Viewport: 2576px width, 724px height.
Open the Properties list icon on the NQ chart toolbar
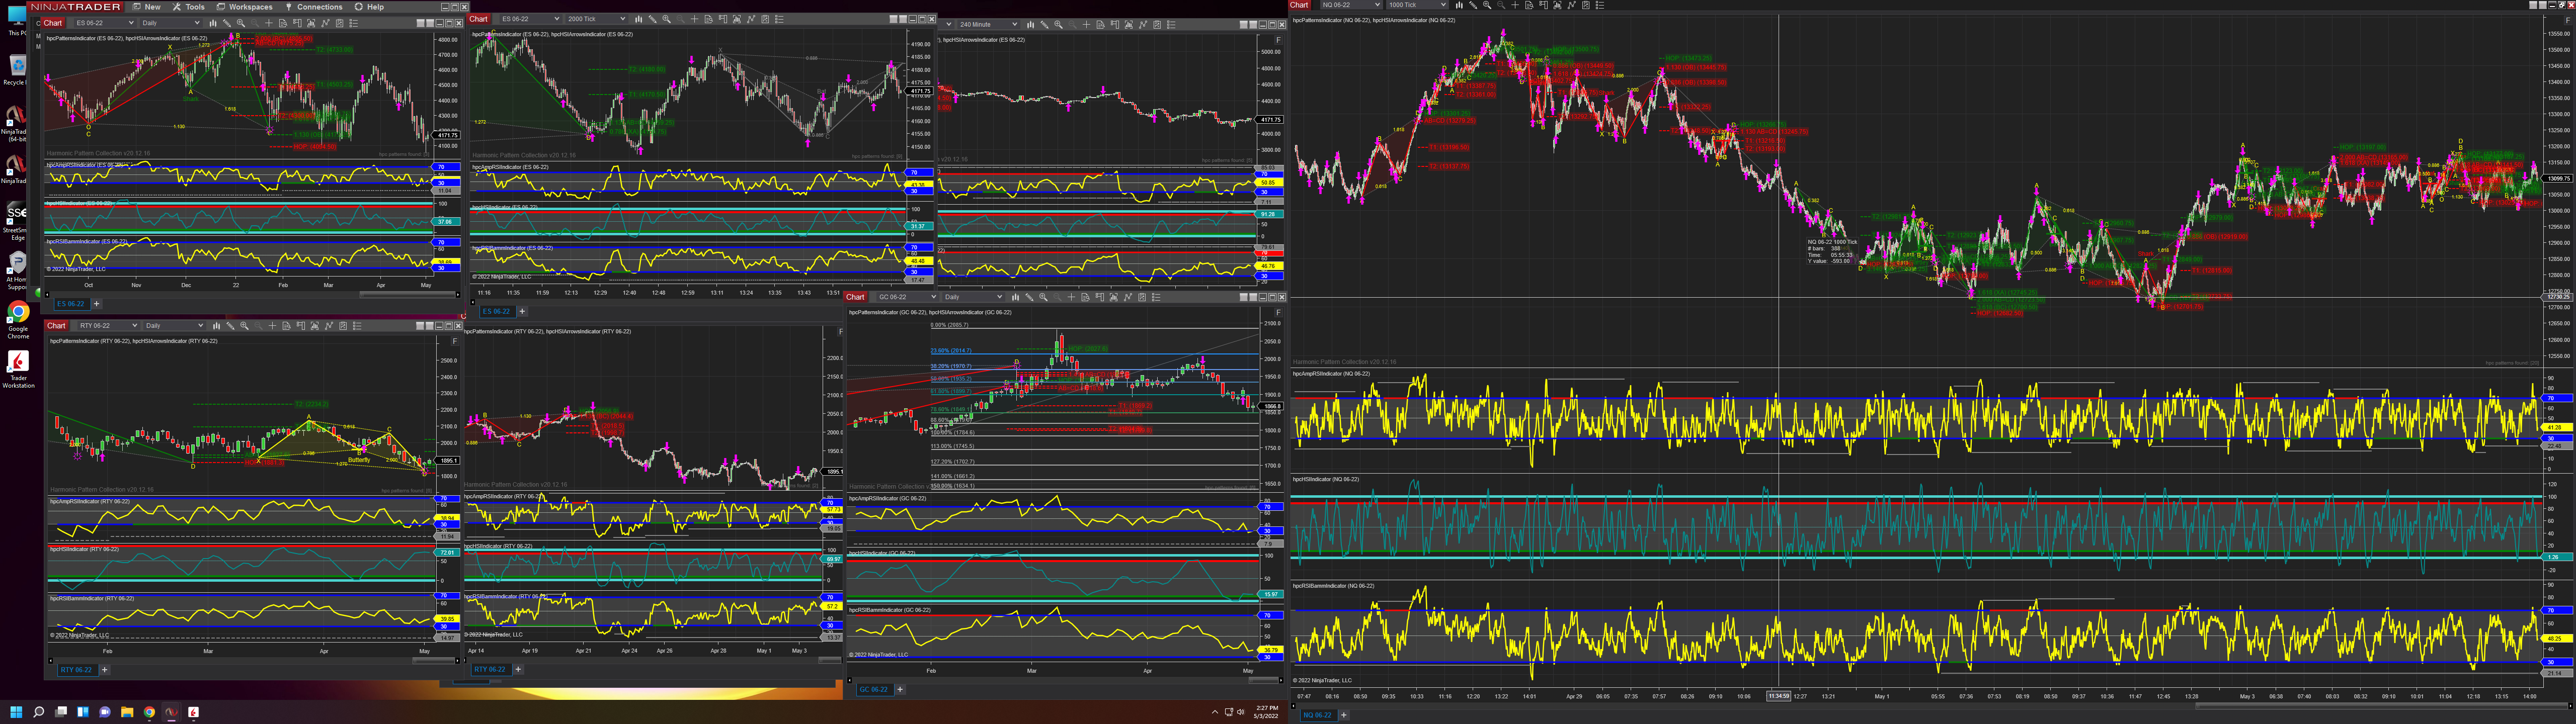pyautogui.click(x=1599, y=5)
